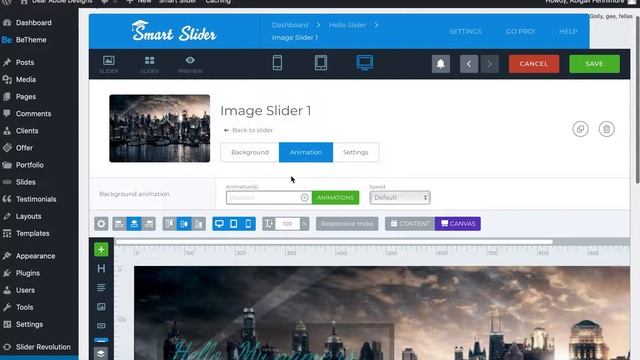Open the Speed dropdown
The width and height of the screenshot is (640, 360).
coord(400,198)
